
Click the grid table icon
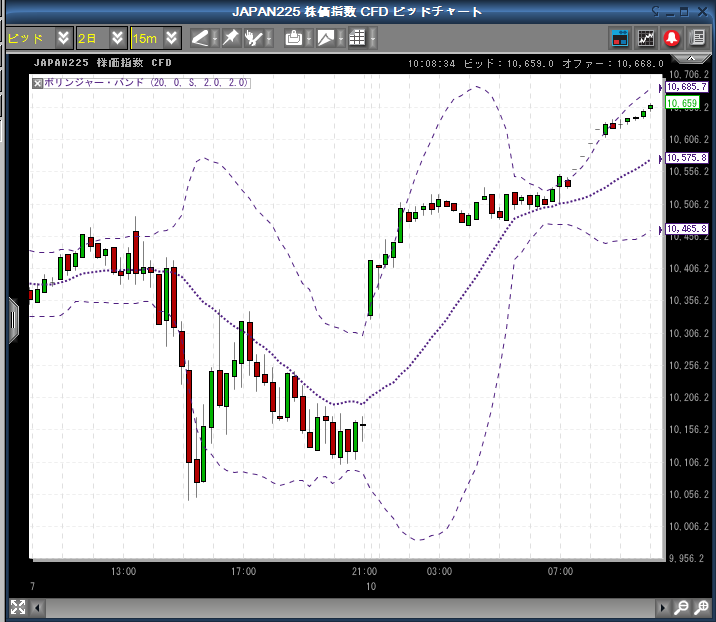click(x=357, y=38)
